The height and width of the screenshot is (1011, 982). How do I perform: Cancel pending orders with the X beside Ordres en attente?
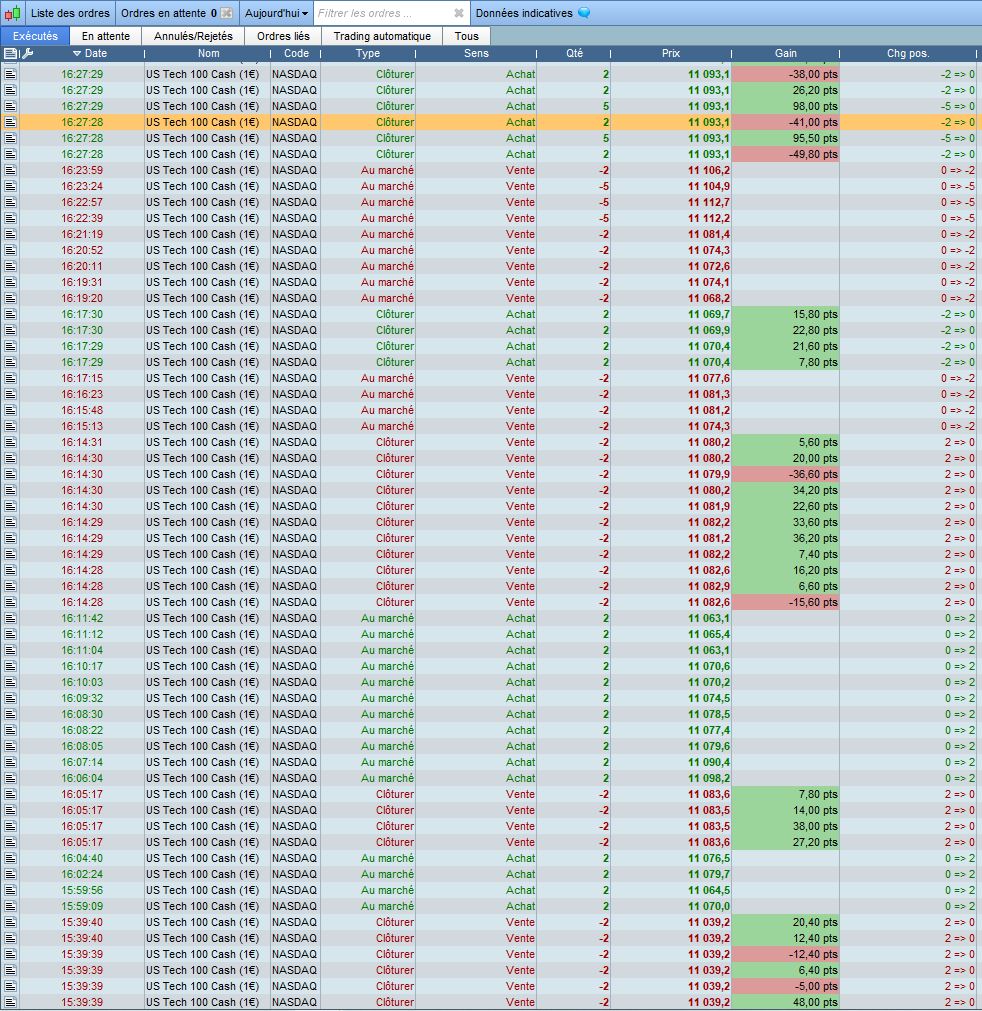(226, 13)
